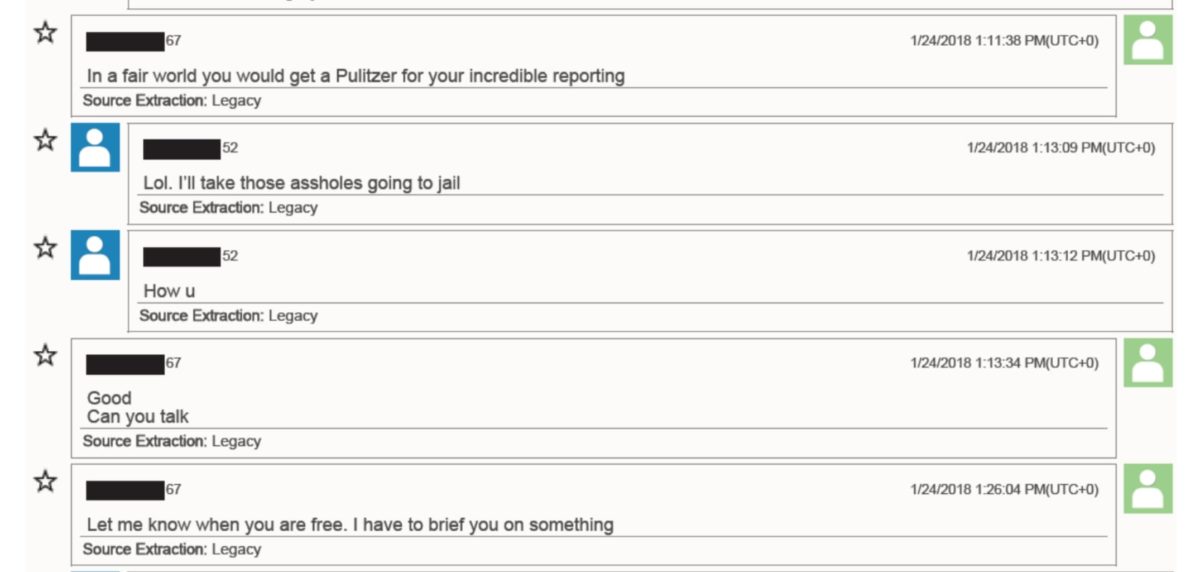Star the Pulitzer reporting message

click(x=46, y=33)
